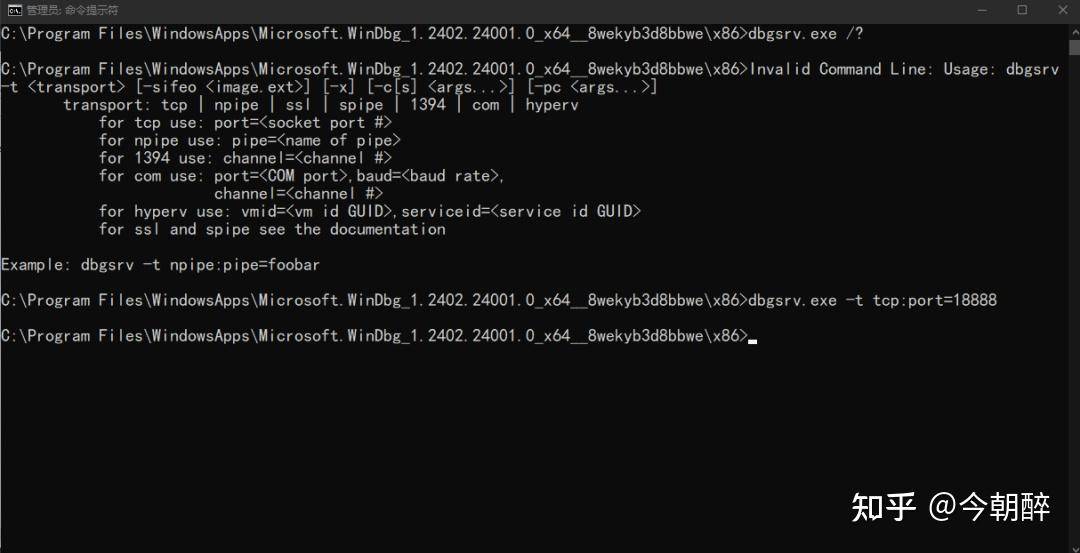This screenshot has width=1080, height=553.
Task: Click the 'Invalid Command Line' message
Action: [842, 70]
